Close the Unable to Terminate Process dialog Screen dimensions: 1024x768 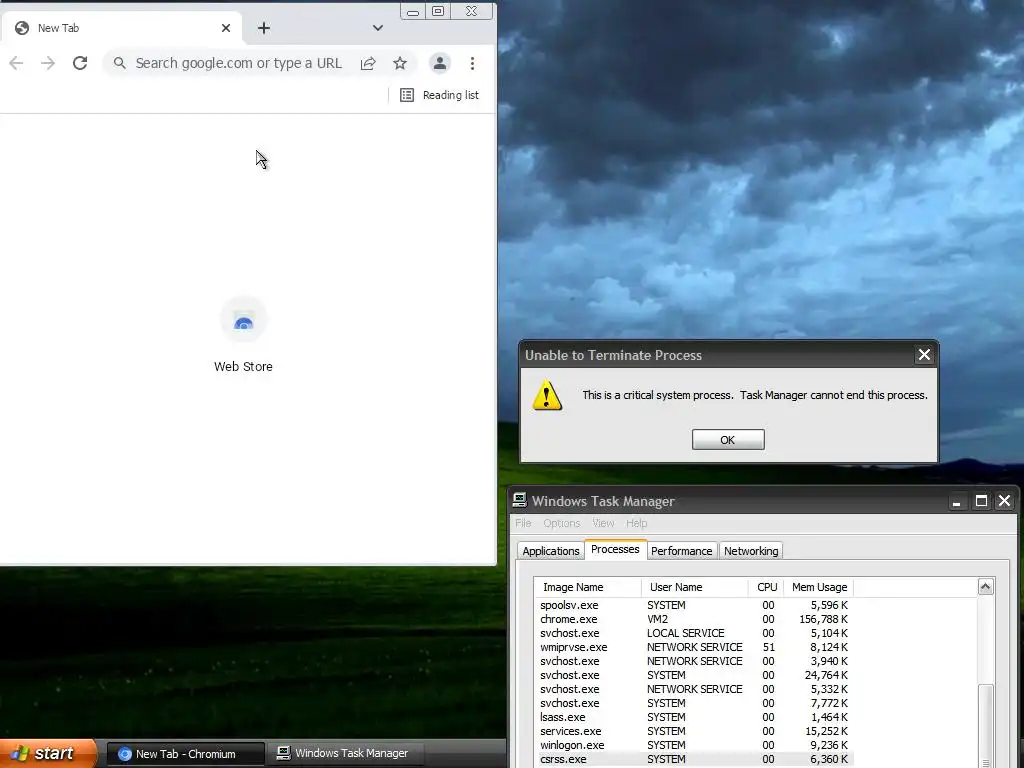tap(923, 355)
